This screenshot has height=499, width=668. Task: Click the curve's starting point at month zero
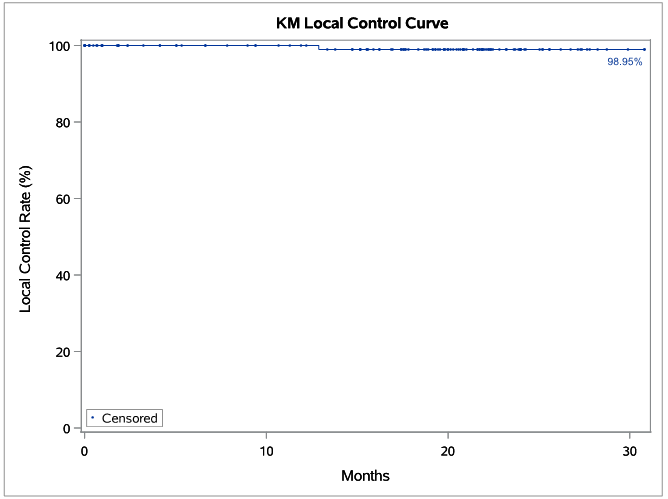(85, 45)
